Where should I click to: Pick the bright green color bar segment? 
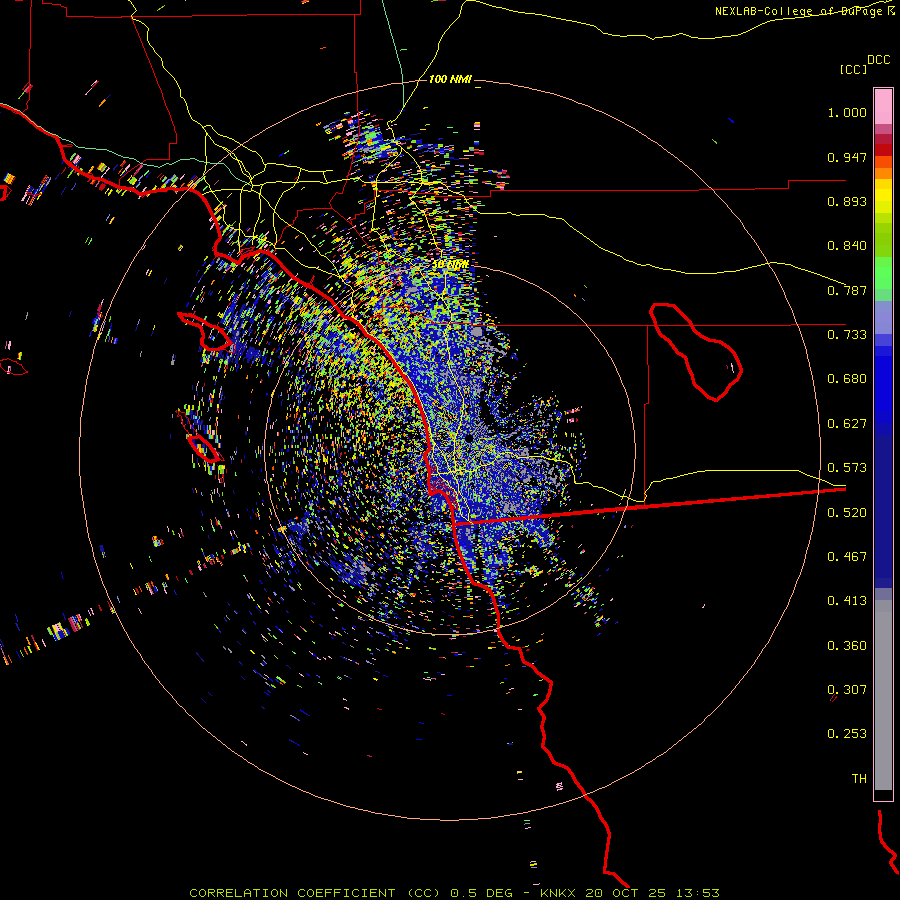click(883, 273)
